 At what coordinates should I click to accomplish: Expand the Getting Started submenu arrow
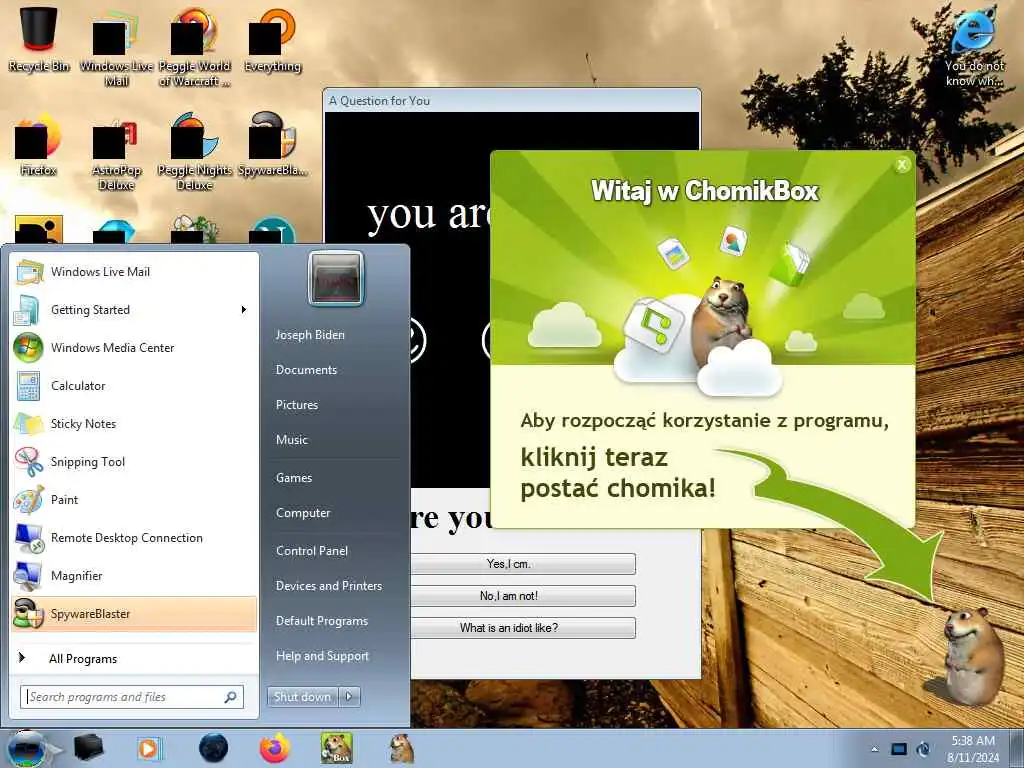[244, 310]
